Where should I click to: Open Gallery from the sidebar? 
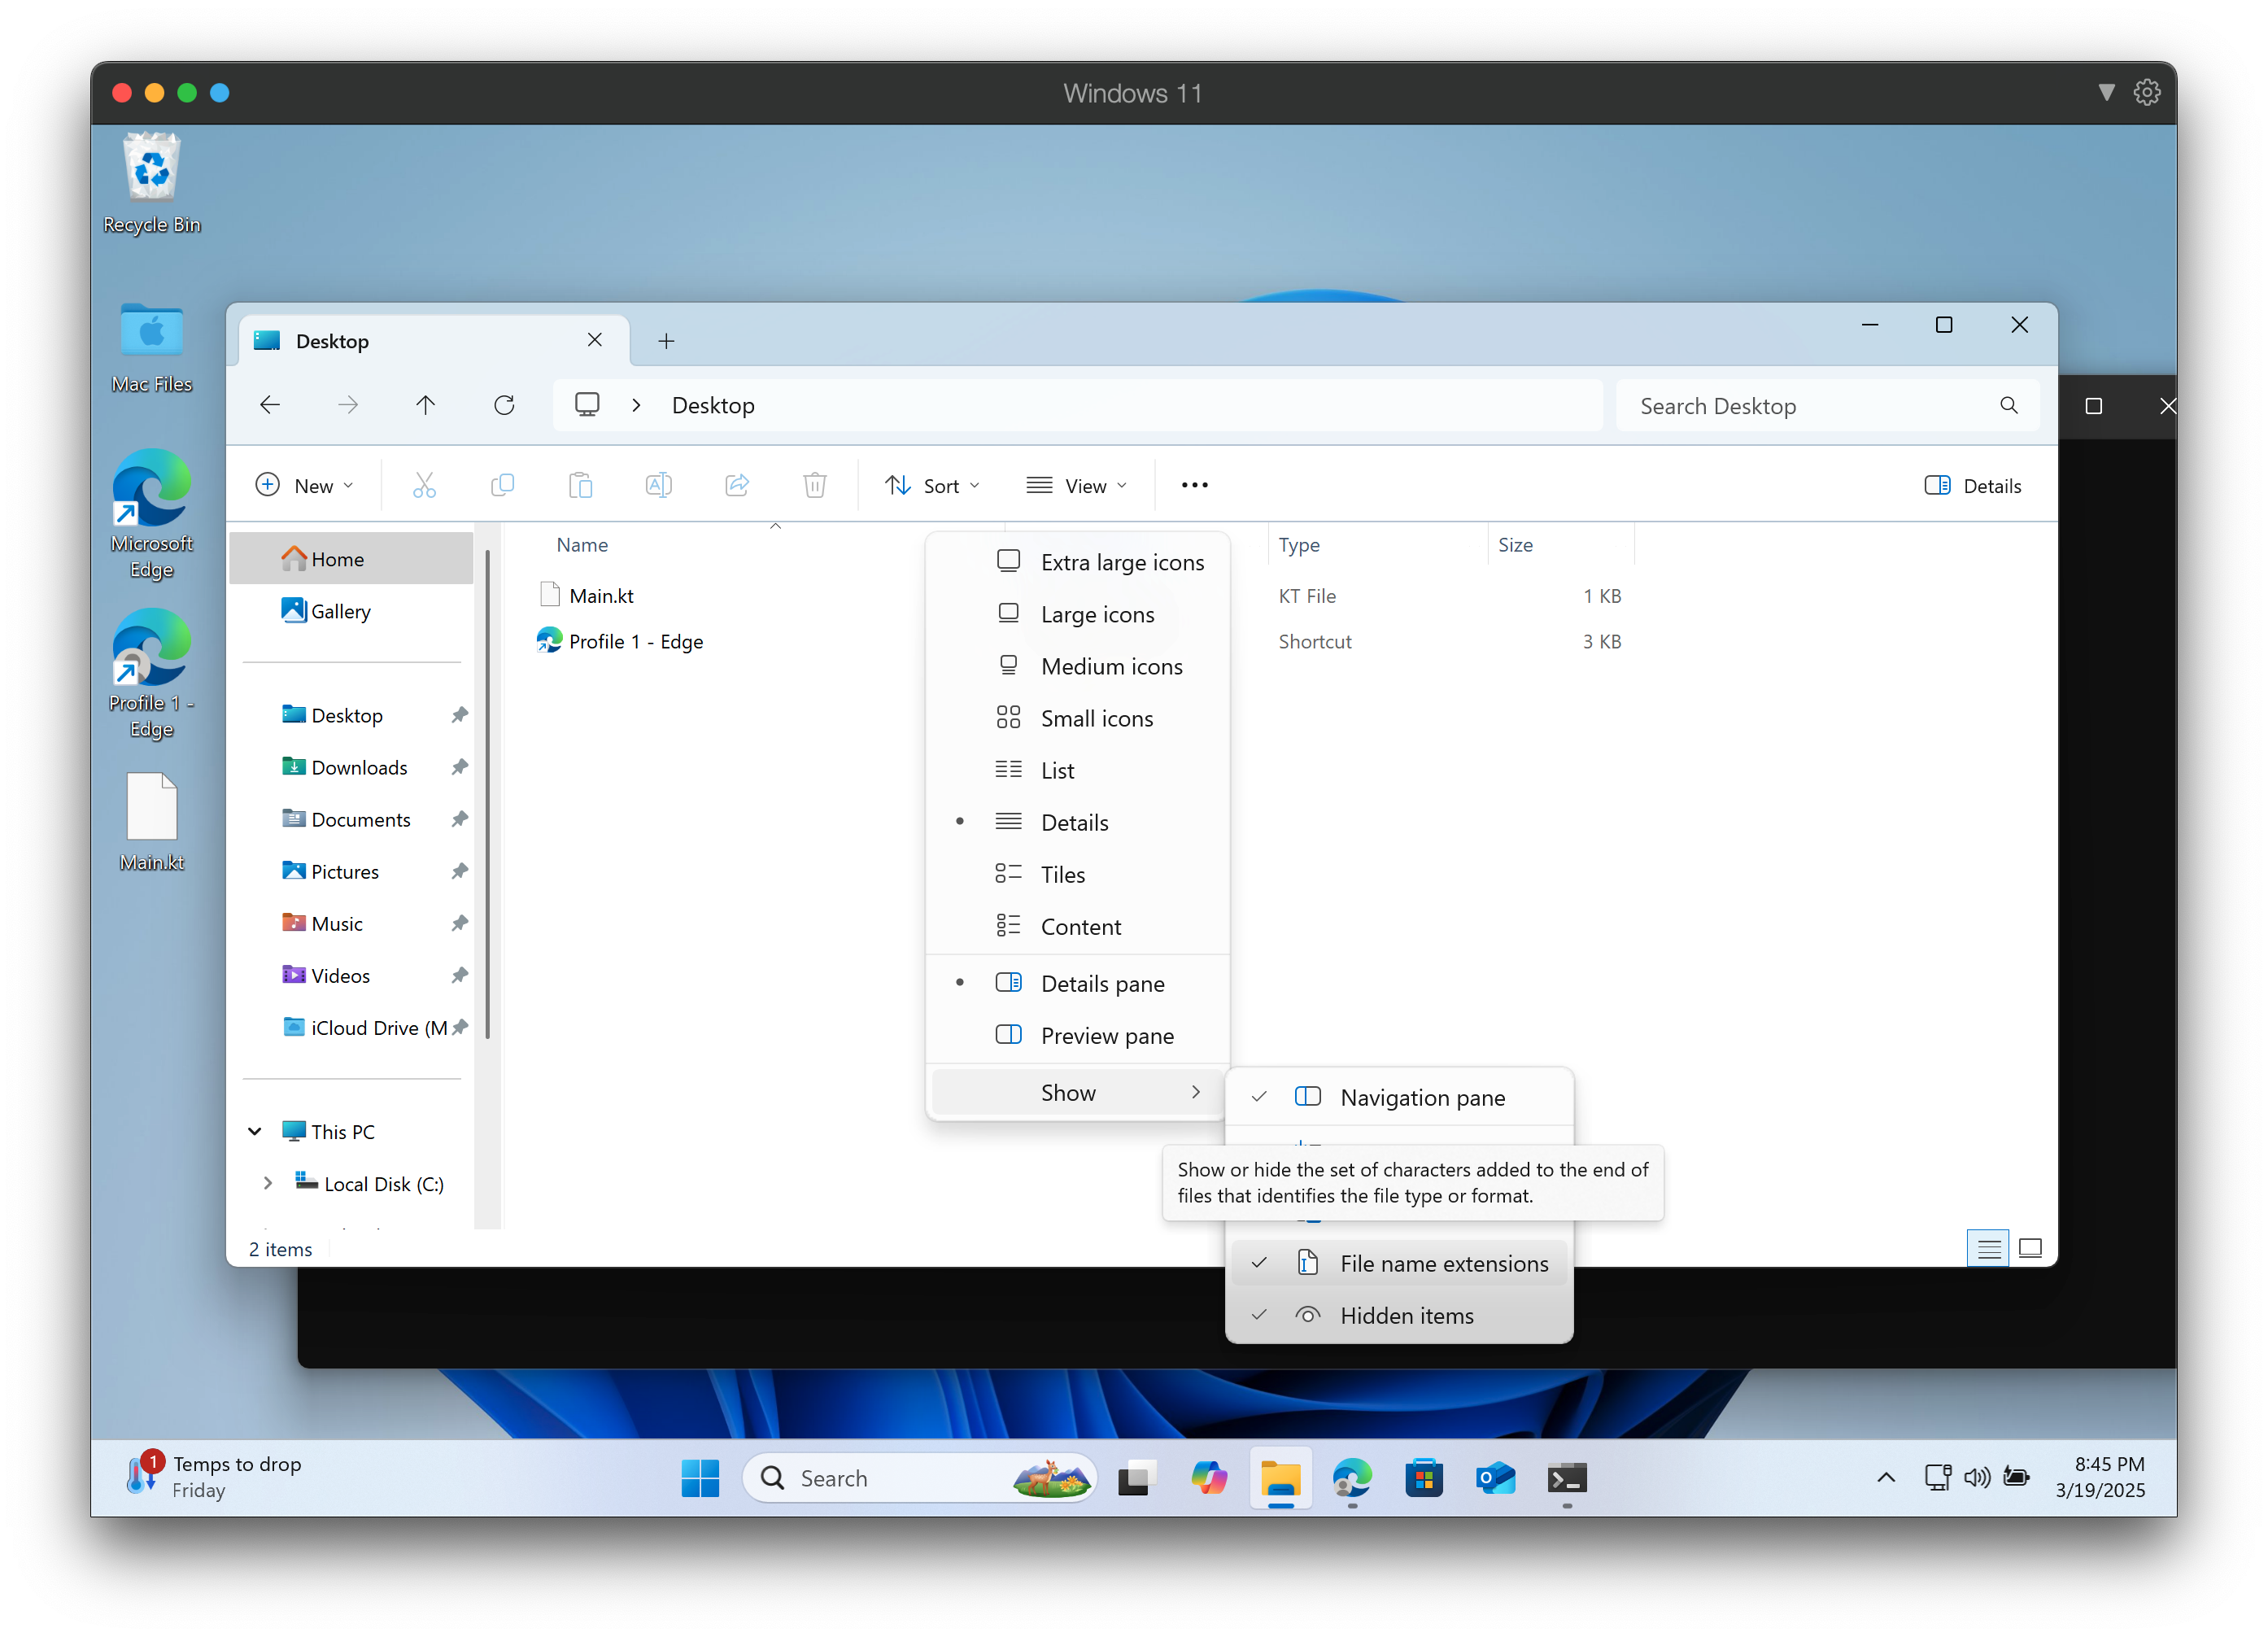pyautogui.click(x=340, y=611)
